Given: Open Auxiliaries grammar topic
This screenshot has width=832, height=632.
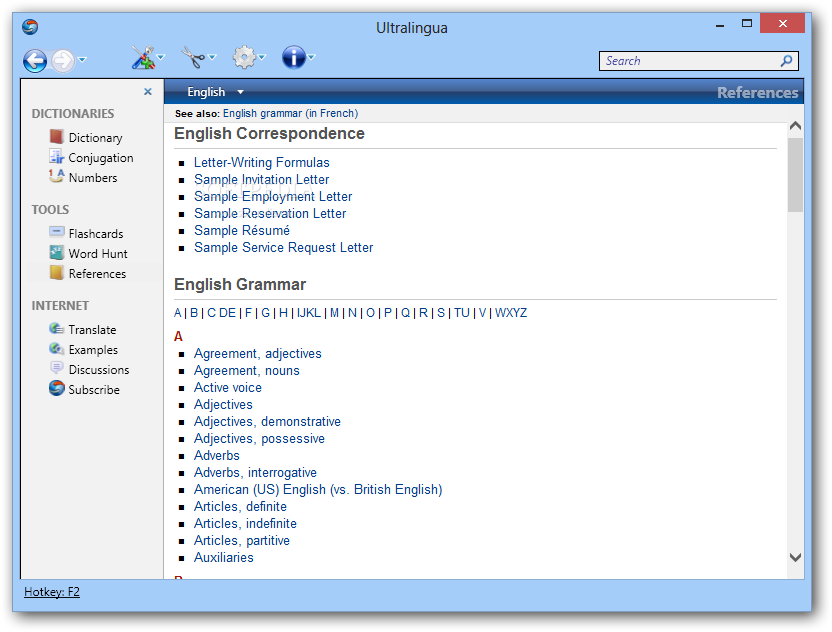Looking at the screenshot, I should [x=224, y=557].
